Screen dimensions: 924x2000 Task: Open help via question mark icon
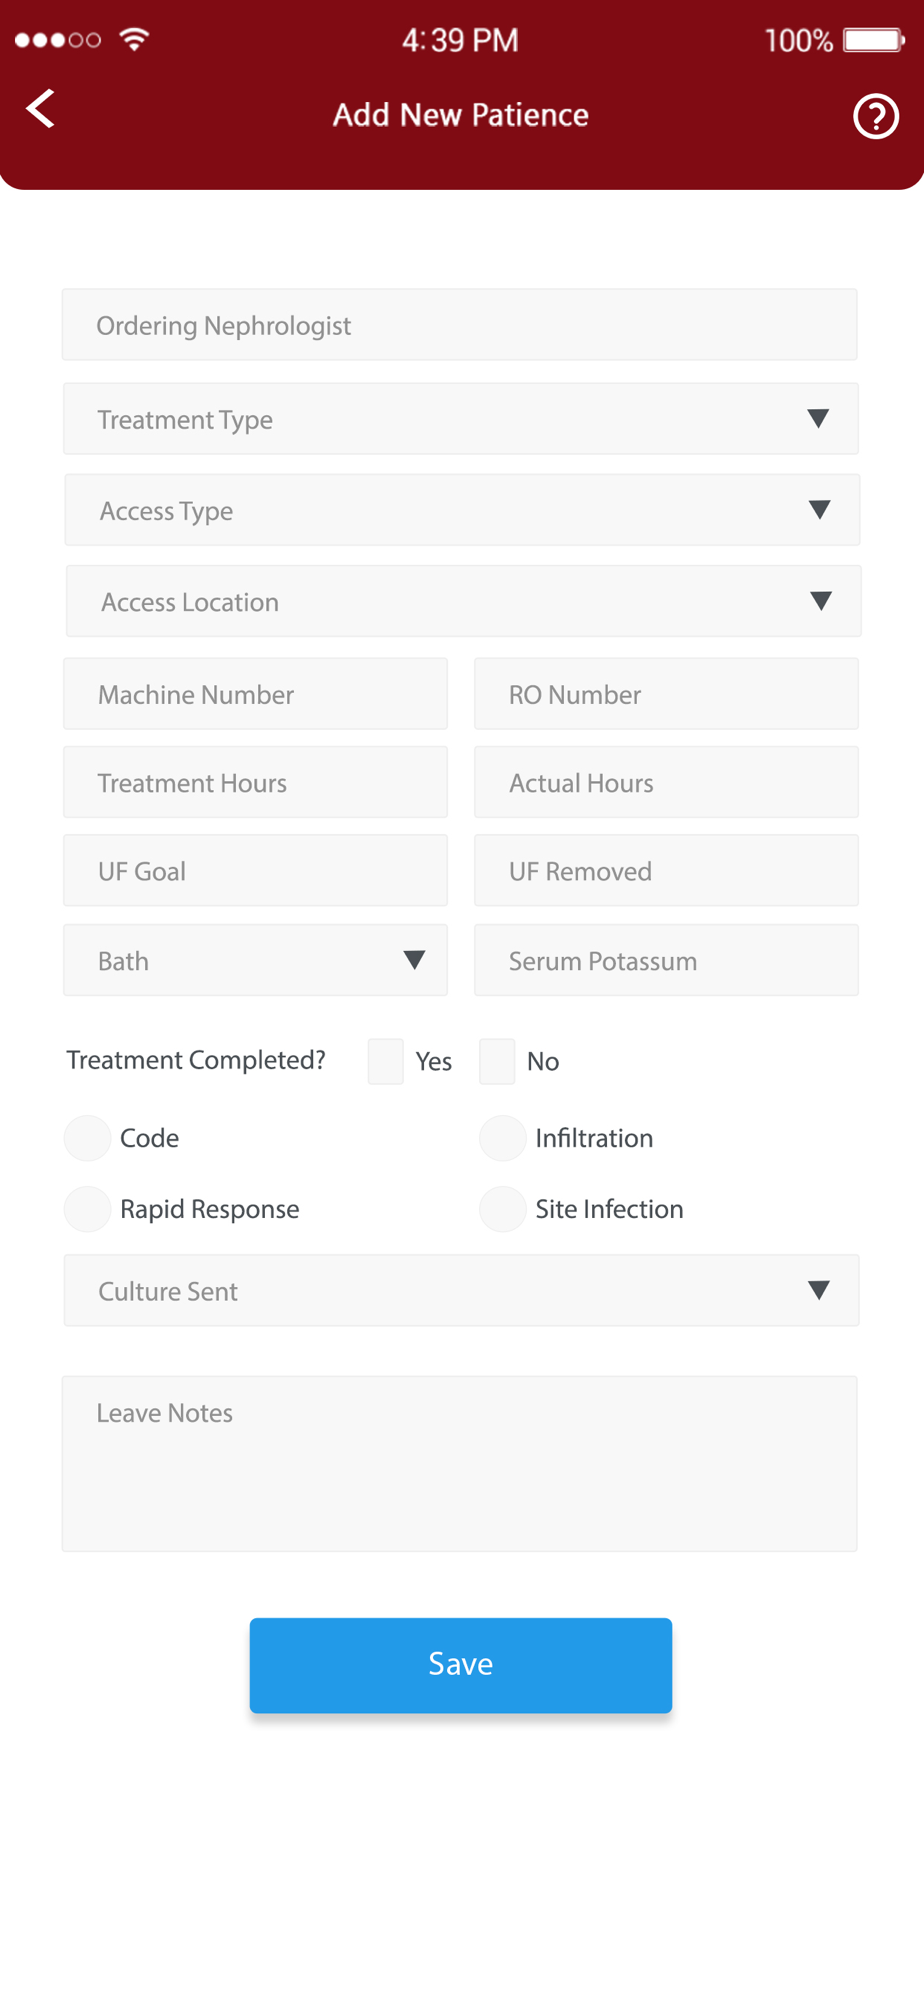(x=876, y=116)
